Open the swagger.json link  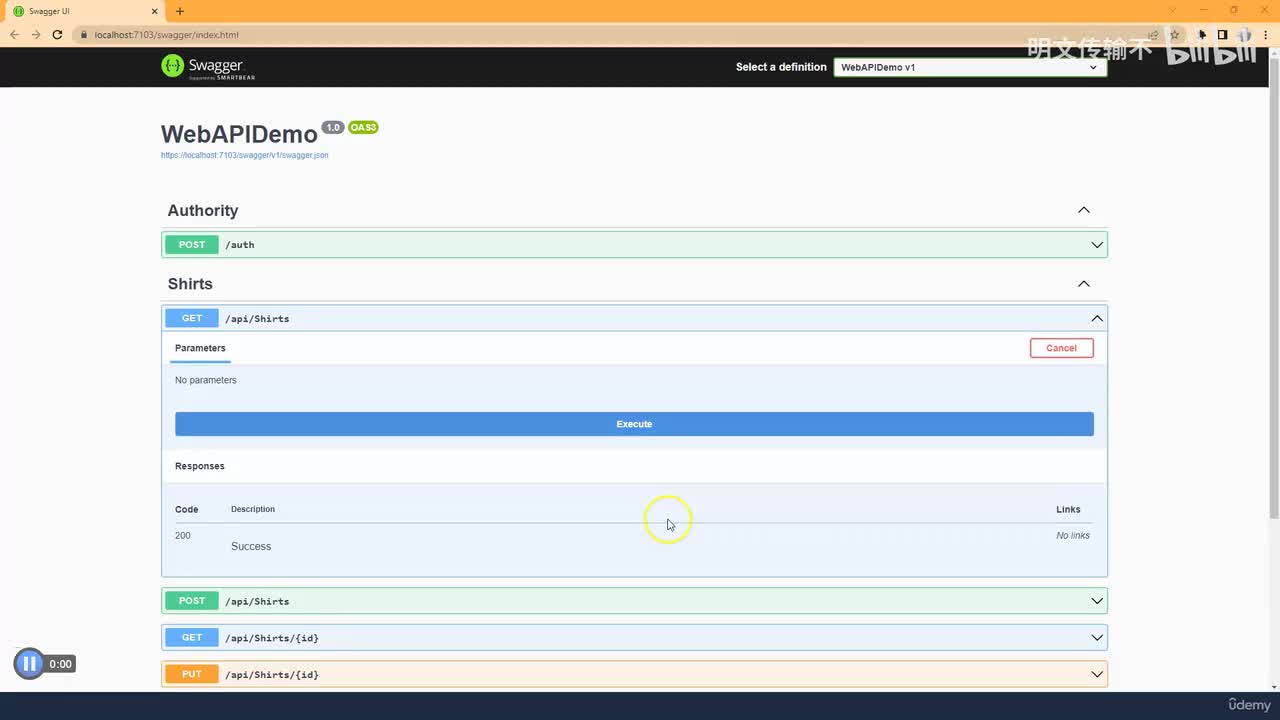tap(245, 156)
